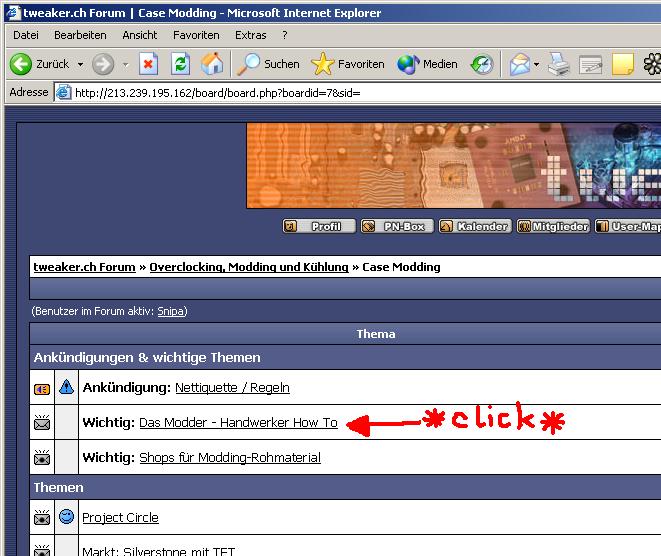
Task: Click the Mail envelope toolbar icon
Action: (x=519, y=64)
